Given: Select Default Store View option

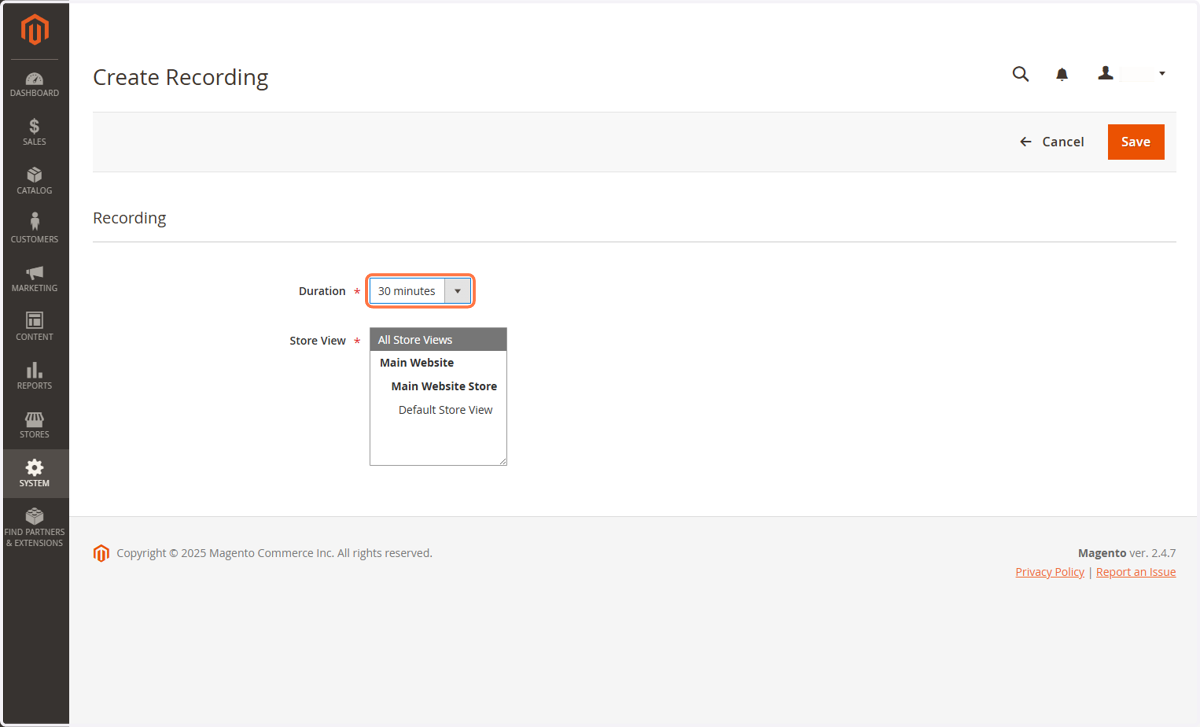Looking at the screenshot, I should [x=438, y=410].
